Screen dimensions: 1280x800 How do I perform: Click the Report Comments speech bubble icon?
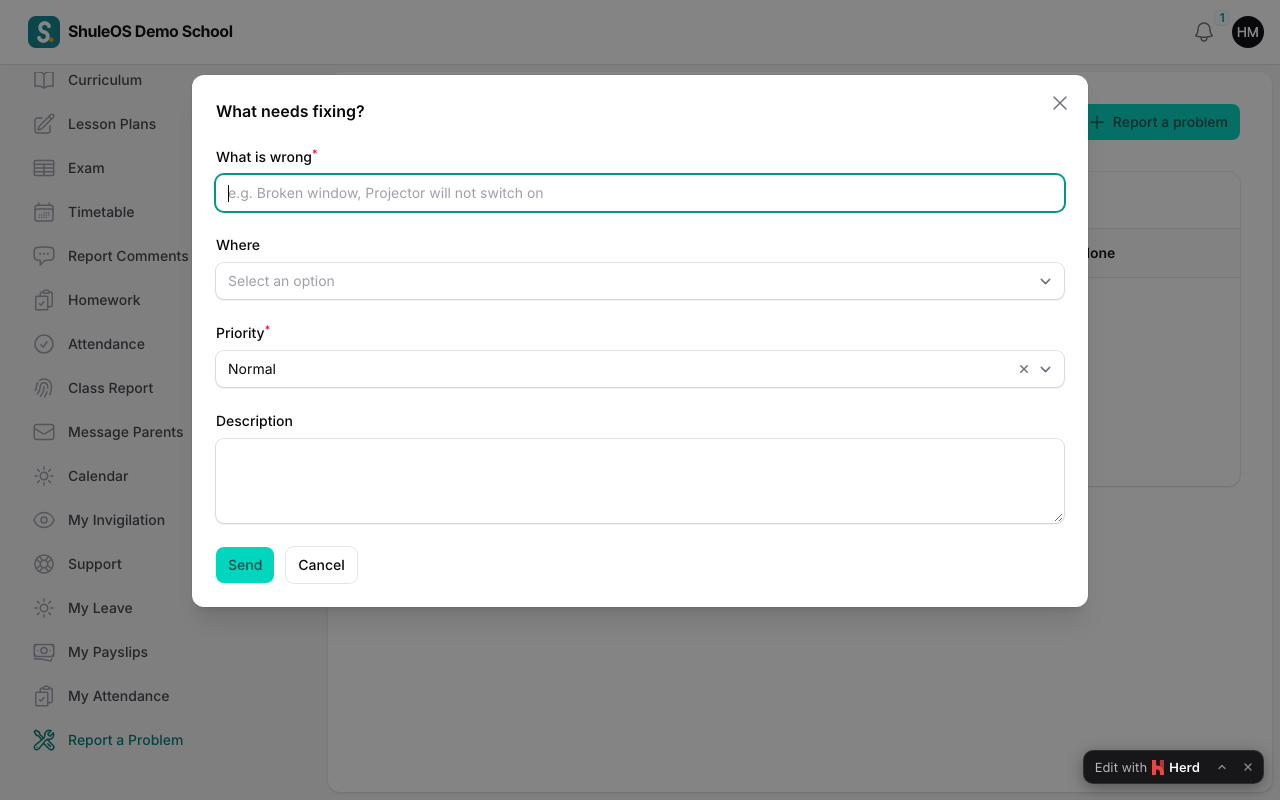coord(44,256)
